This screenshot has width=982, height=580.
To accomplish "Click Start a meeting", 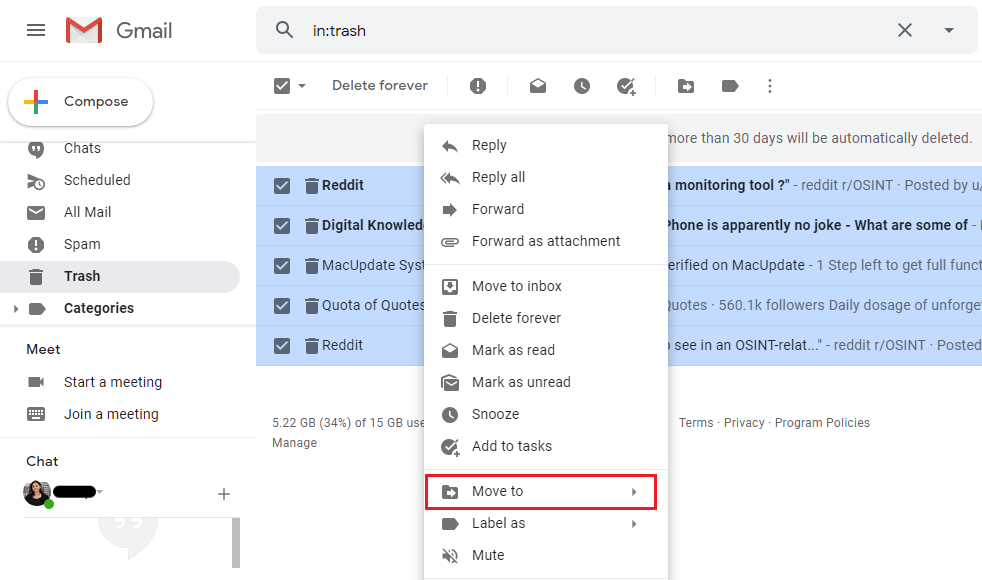I will point(113,382).
